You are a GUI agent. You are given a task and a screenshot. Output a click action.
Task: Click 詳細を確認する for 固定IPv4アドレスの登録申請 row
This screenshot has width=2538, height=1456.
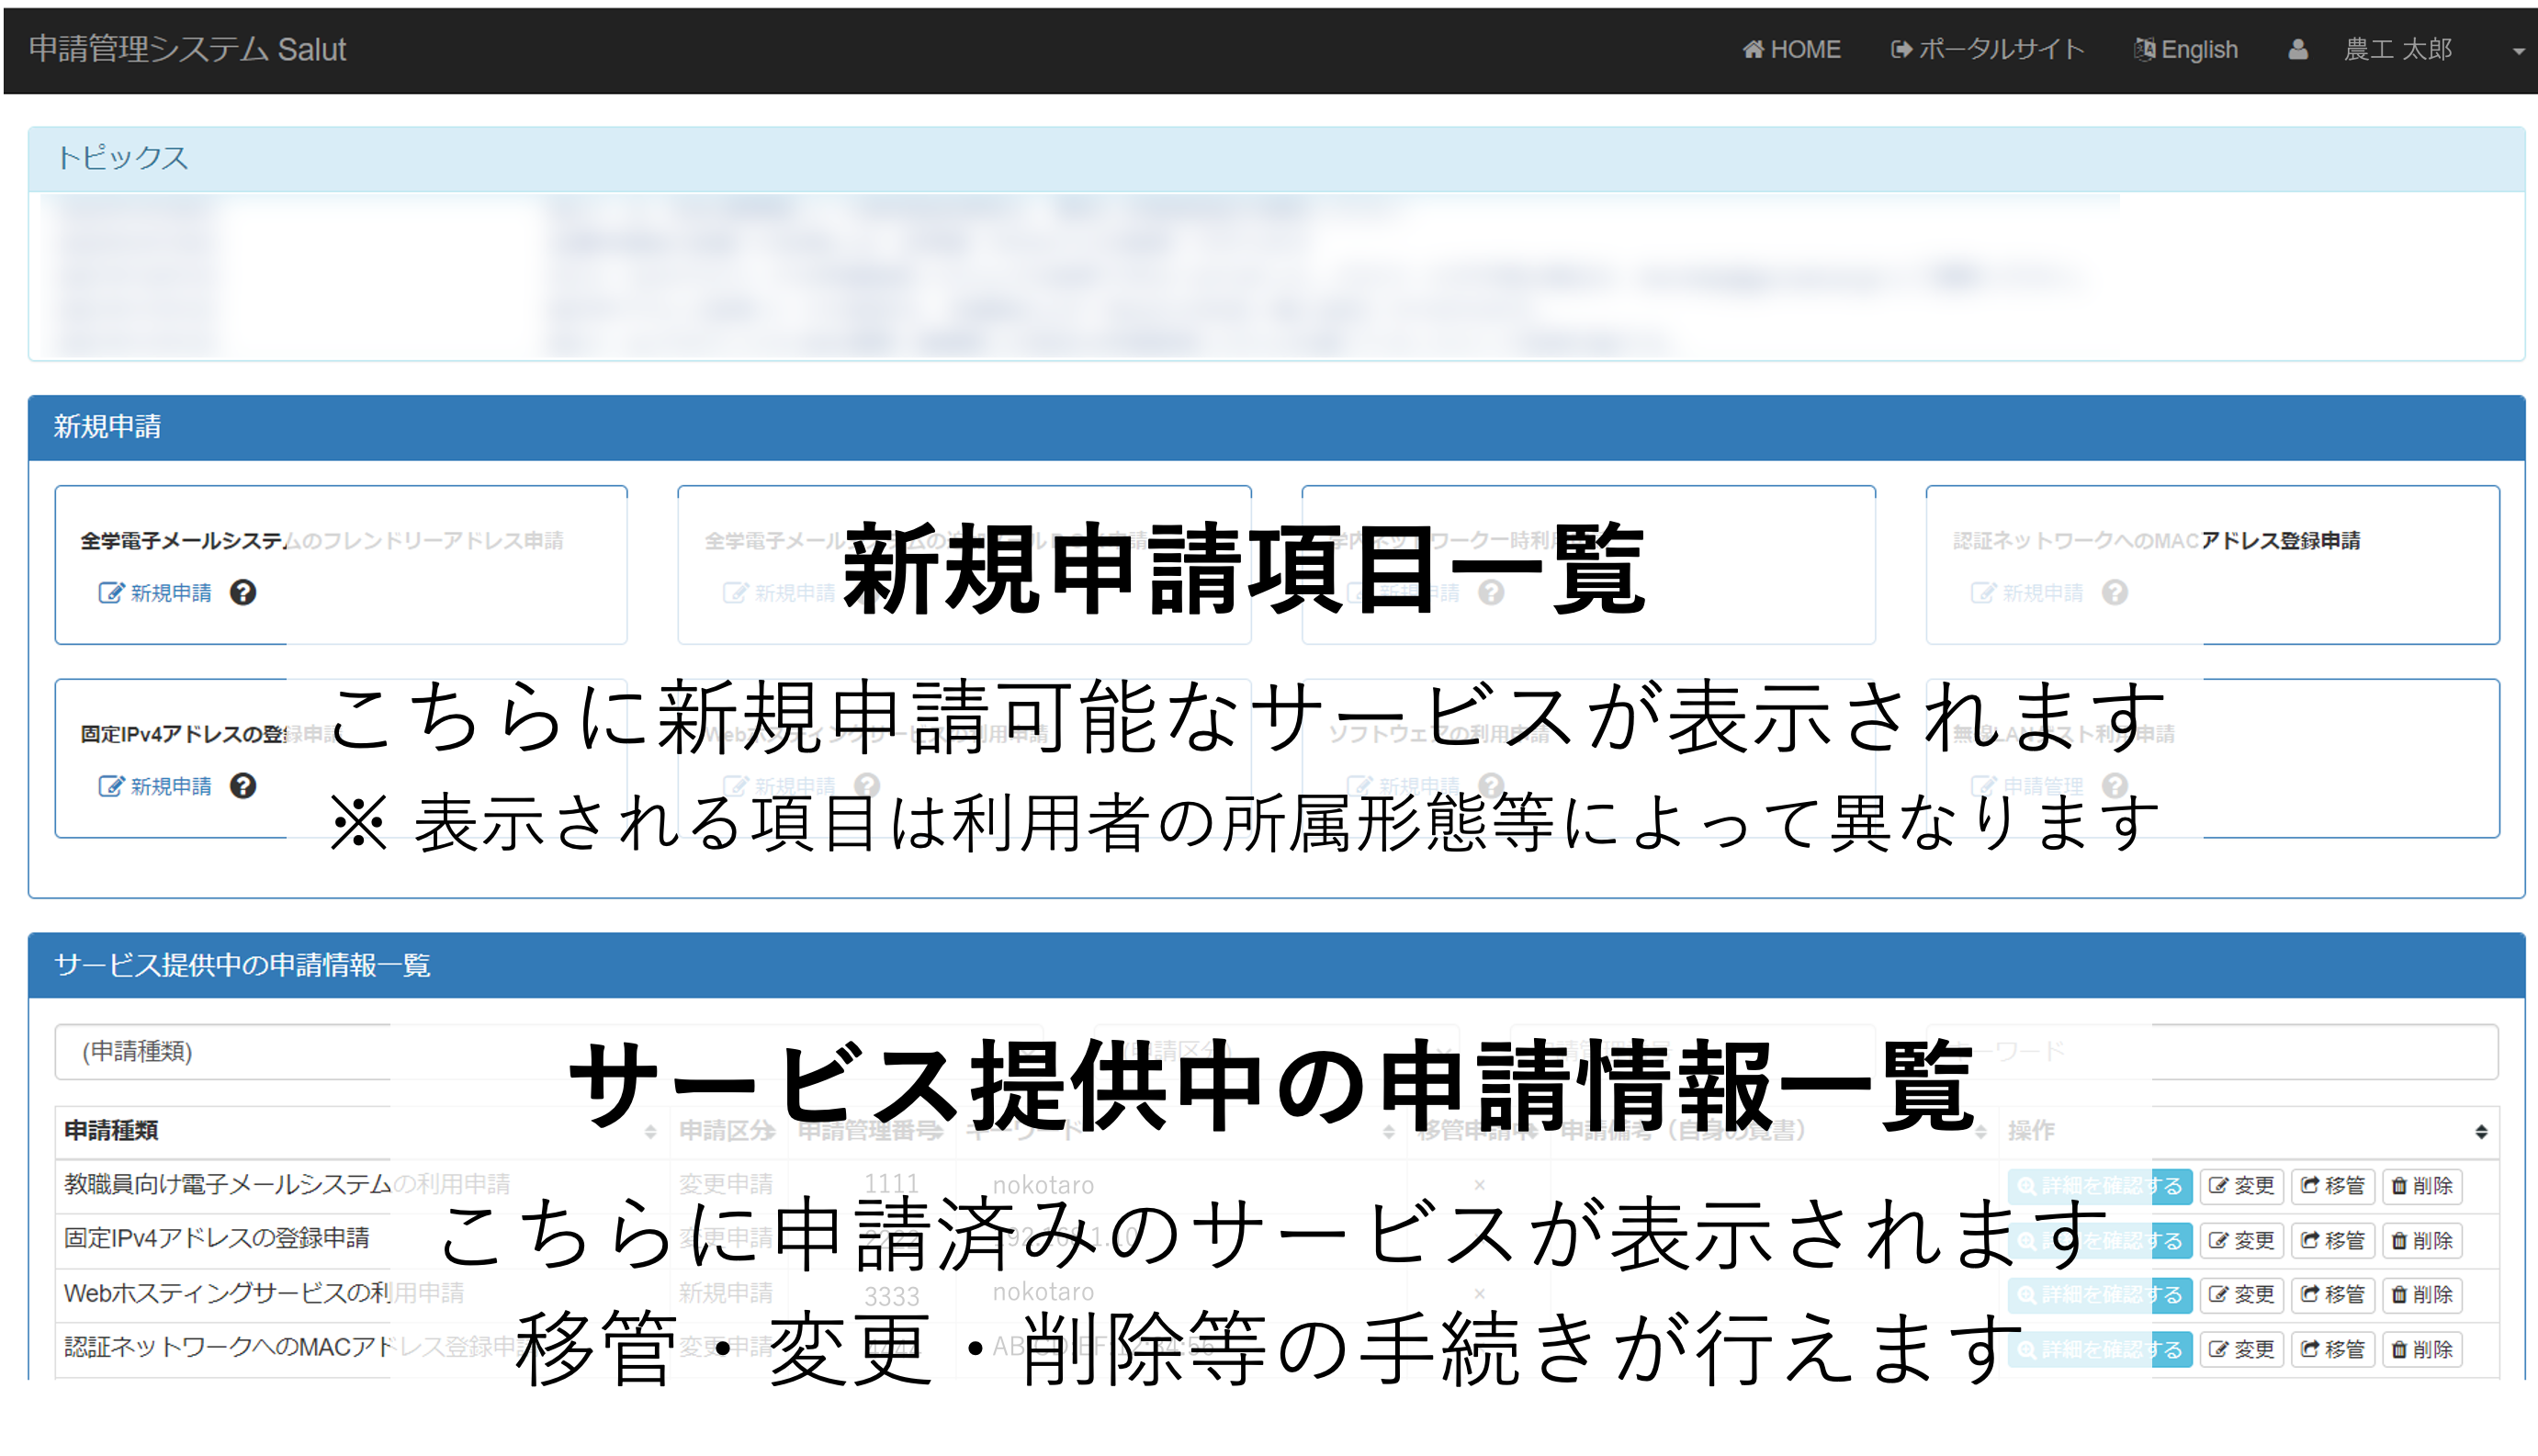(2100, 1241)
